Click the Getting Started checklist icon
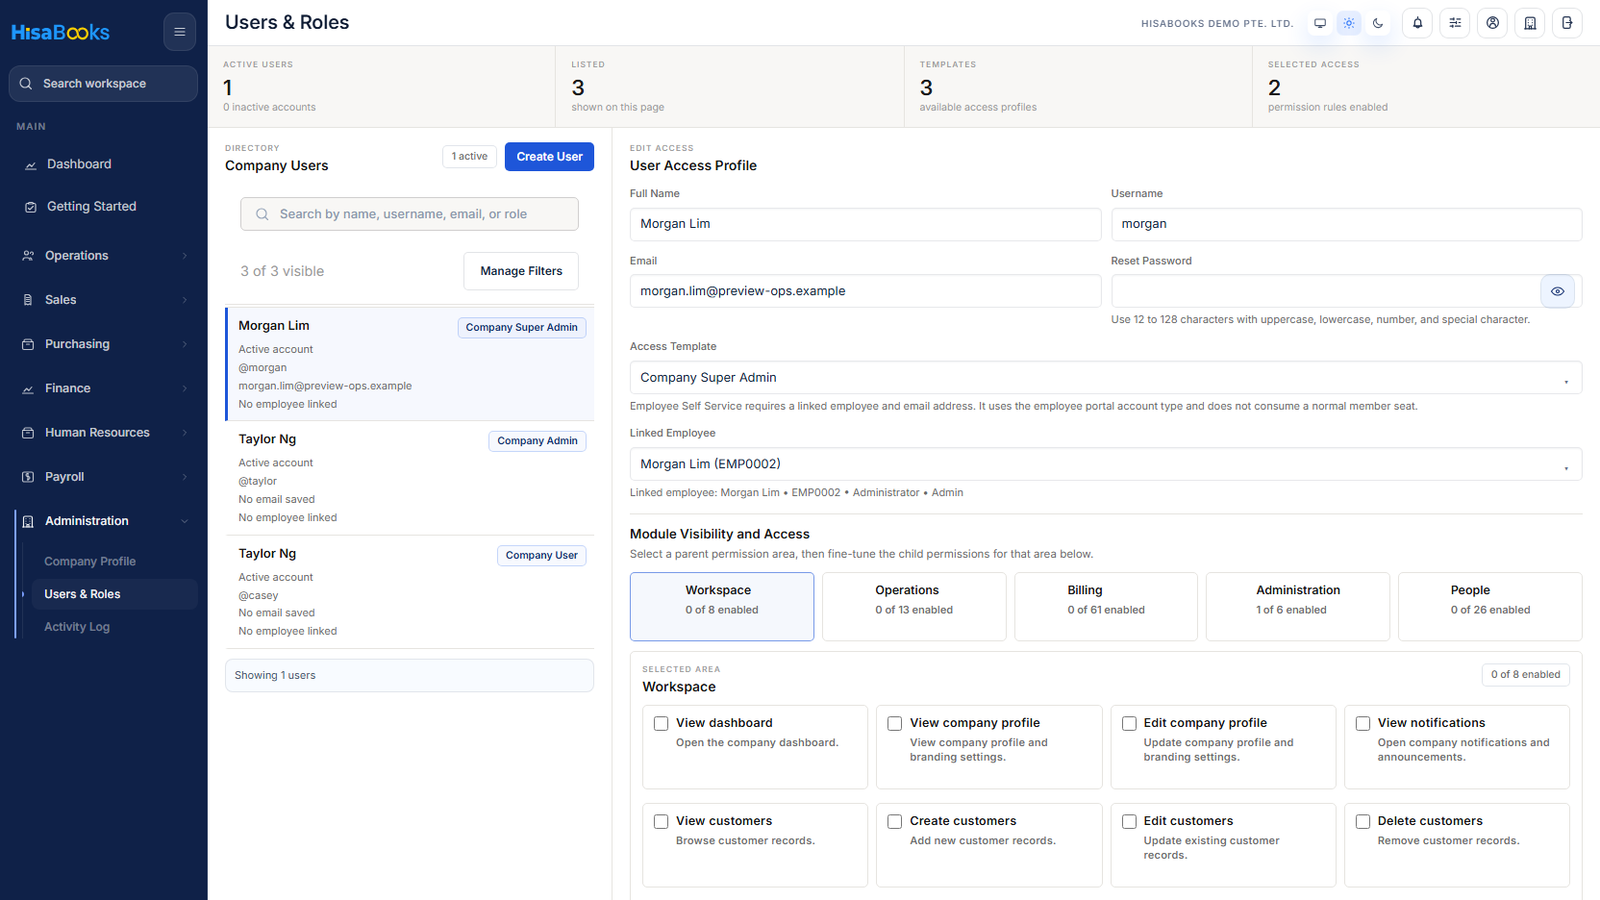Image resolution: width=1600 pixels, height=900 pixels. pyautogui.click(x=30, y=207)
